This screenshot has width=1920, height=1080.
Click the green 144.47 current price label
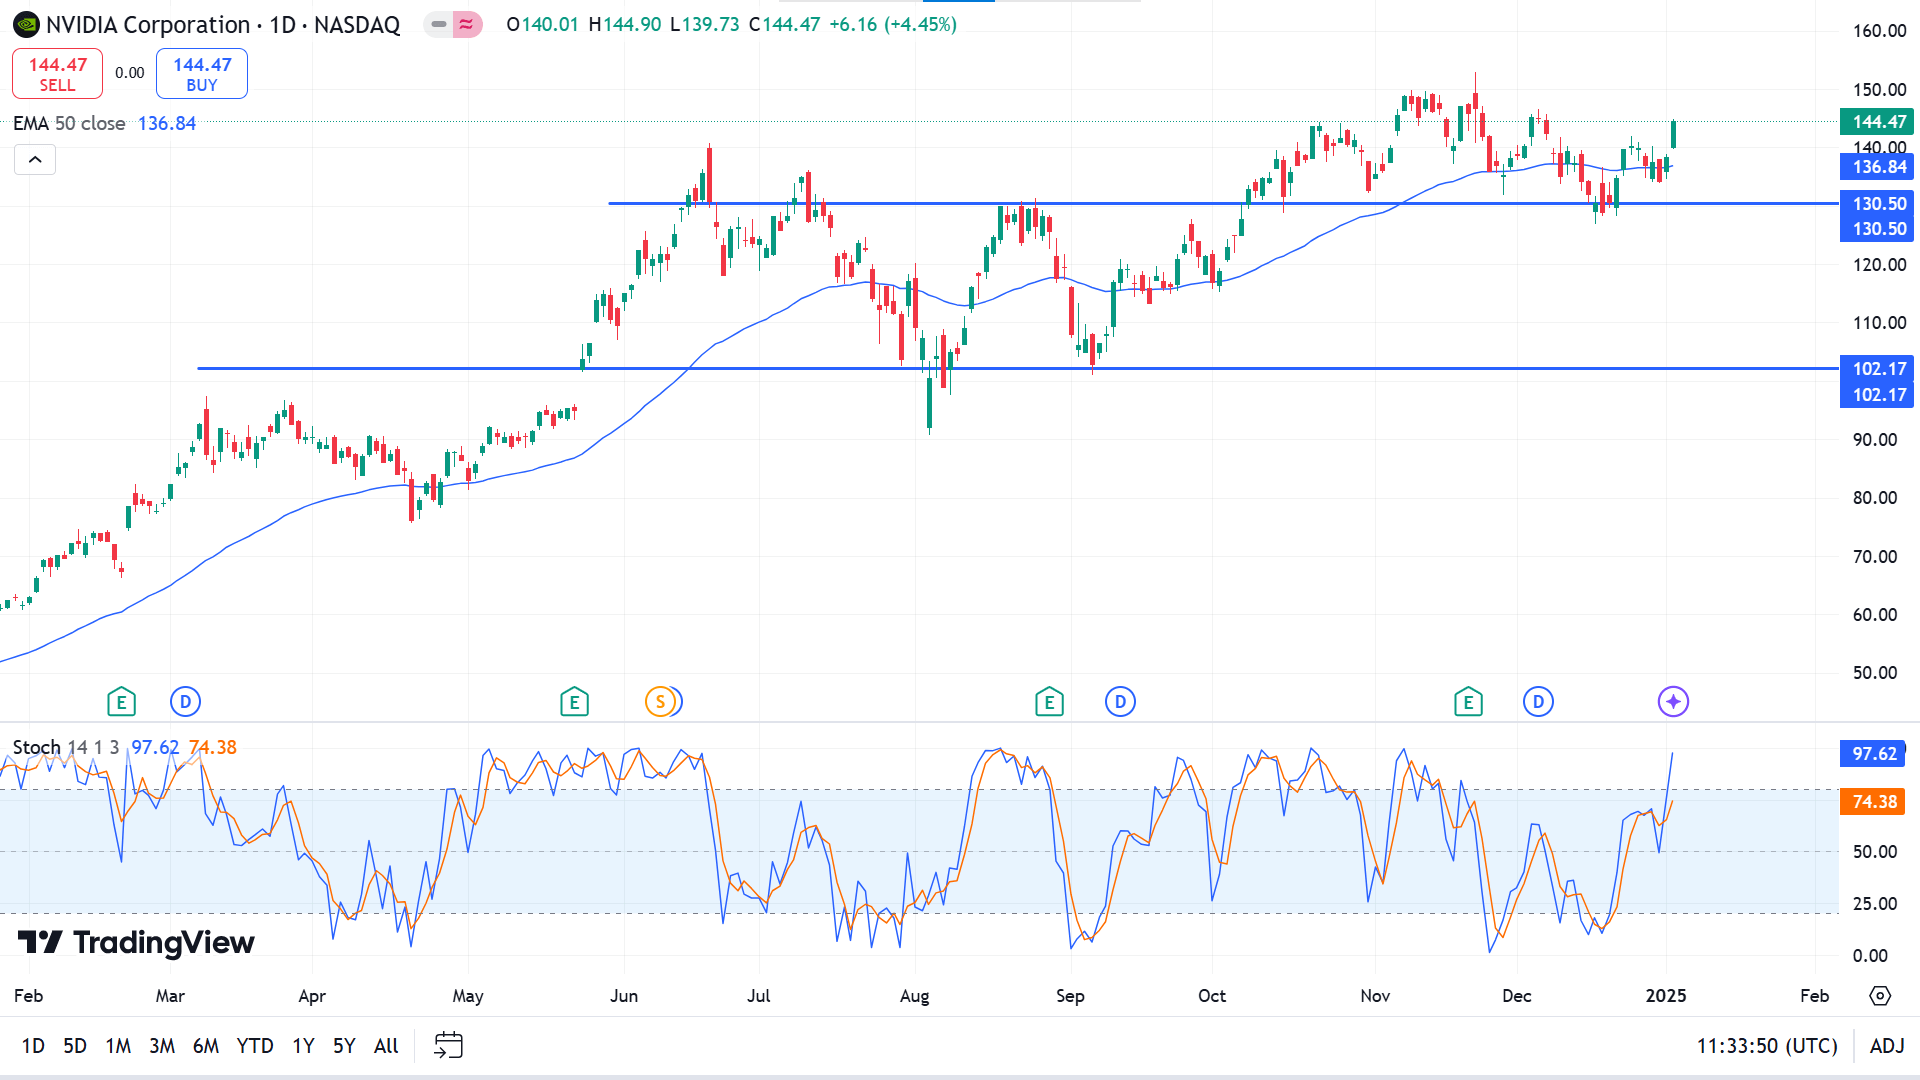click(x=1877, y=122)
